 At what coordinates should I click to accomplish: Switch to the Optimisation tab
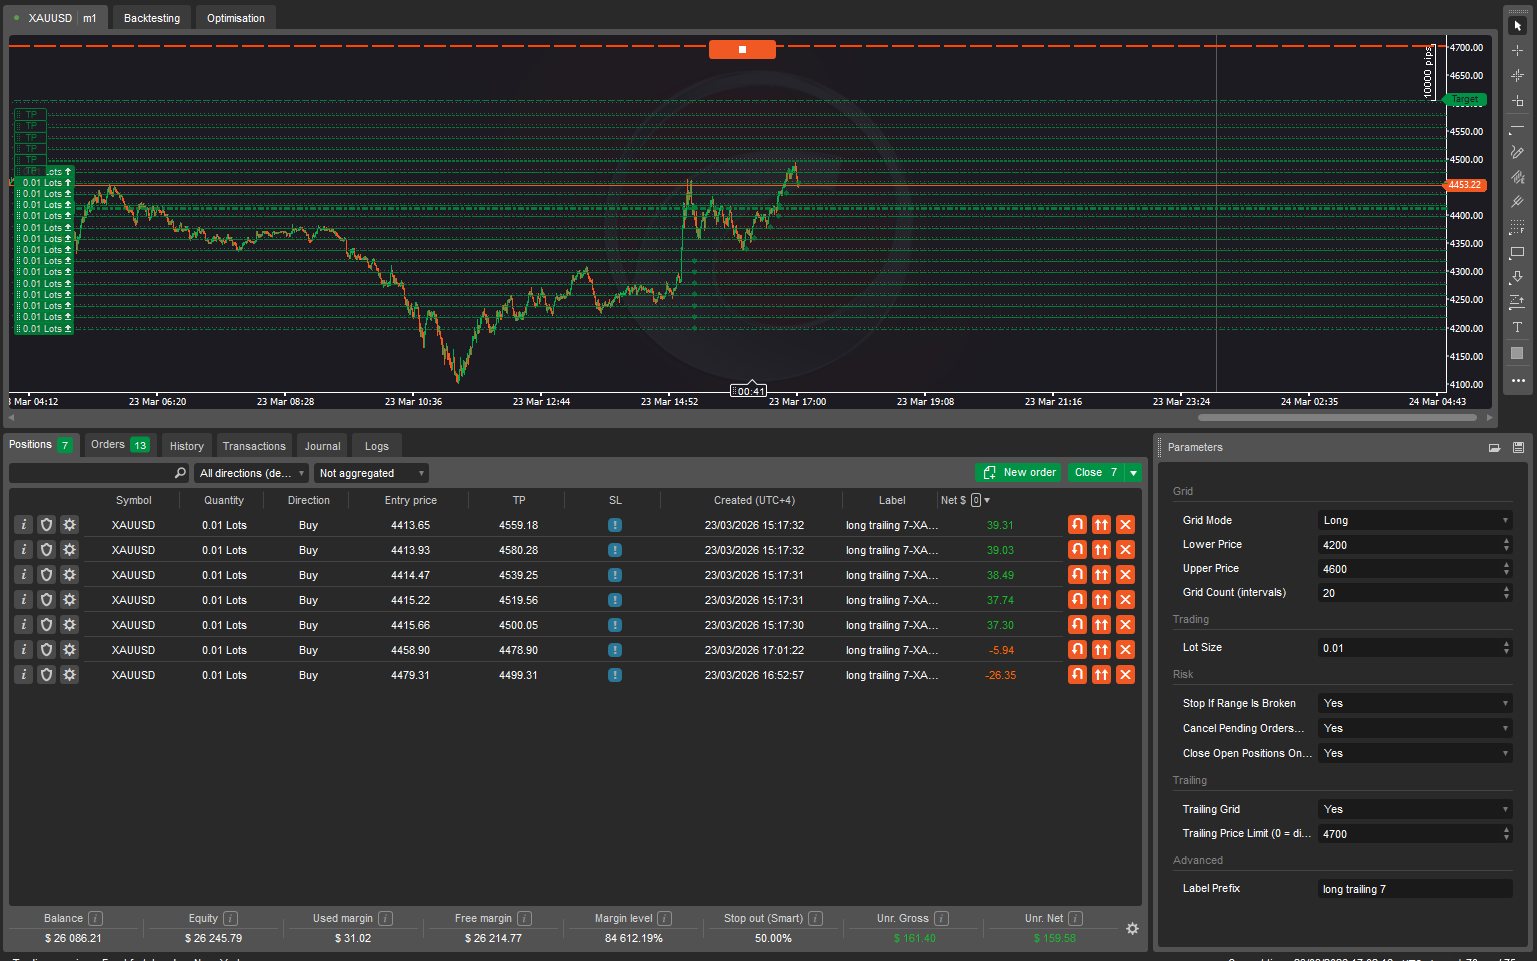pyautogui.click(x=235, y=17)
